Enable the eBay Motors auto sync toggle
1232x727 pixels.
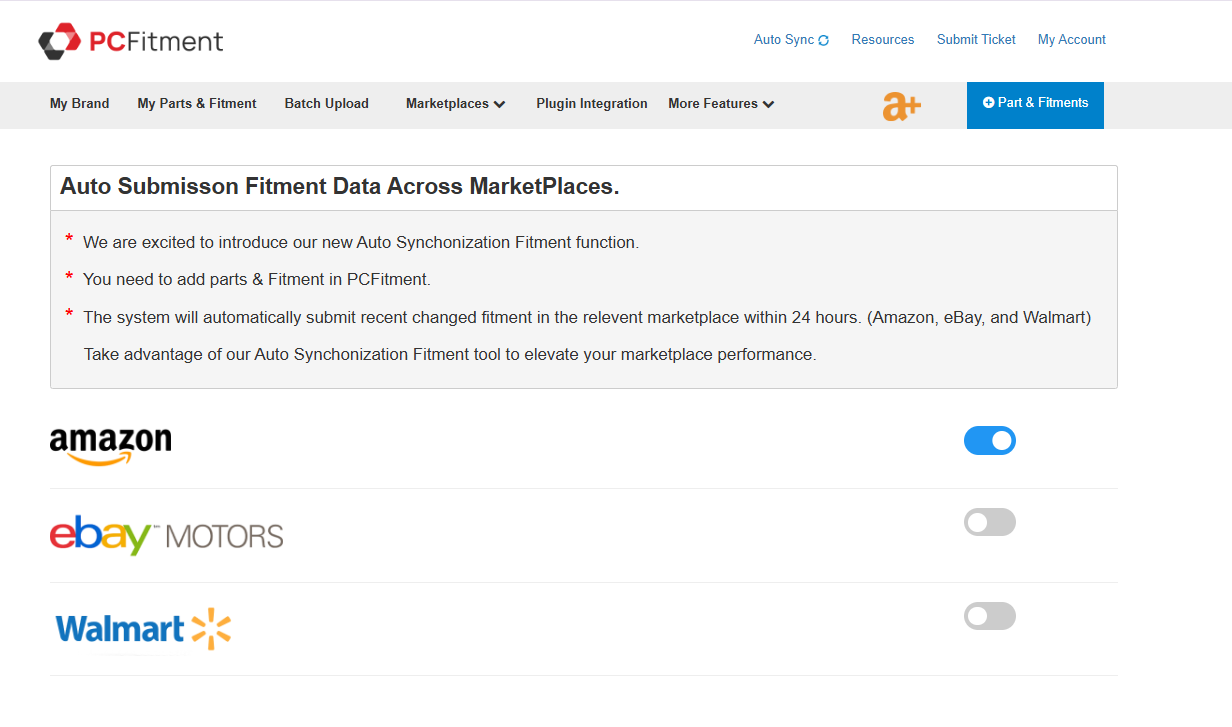pos(989,522)
